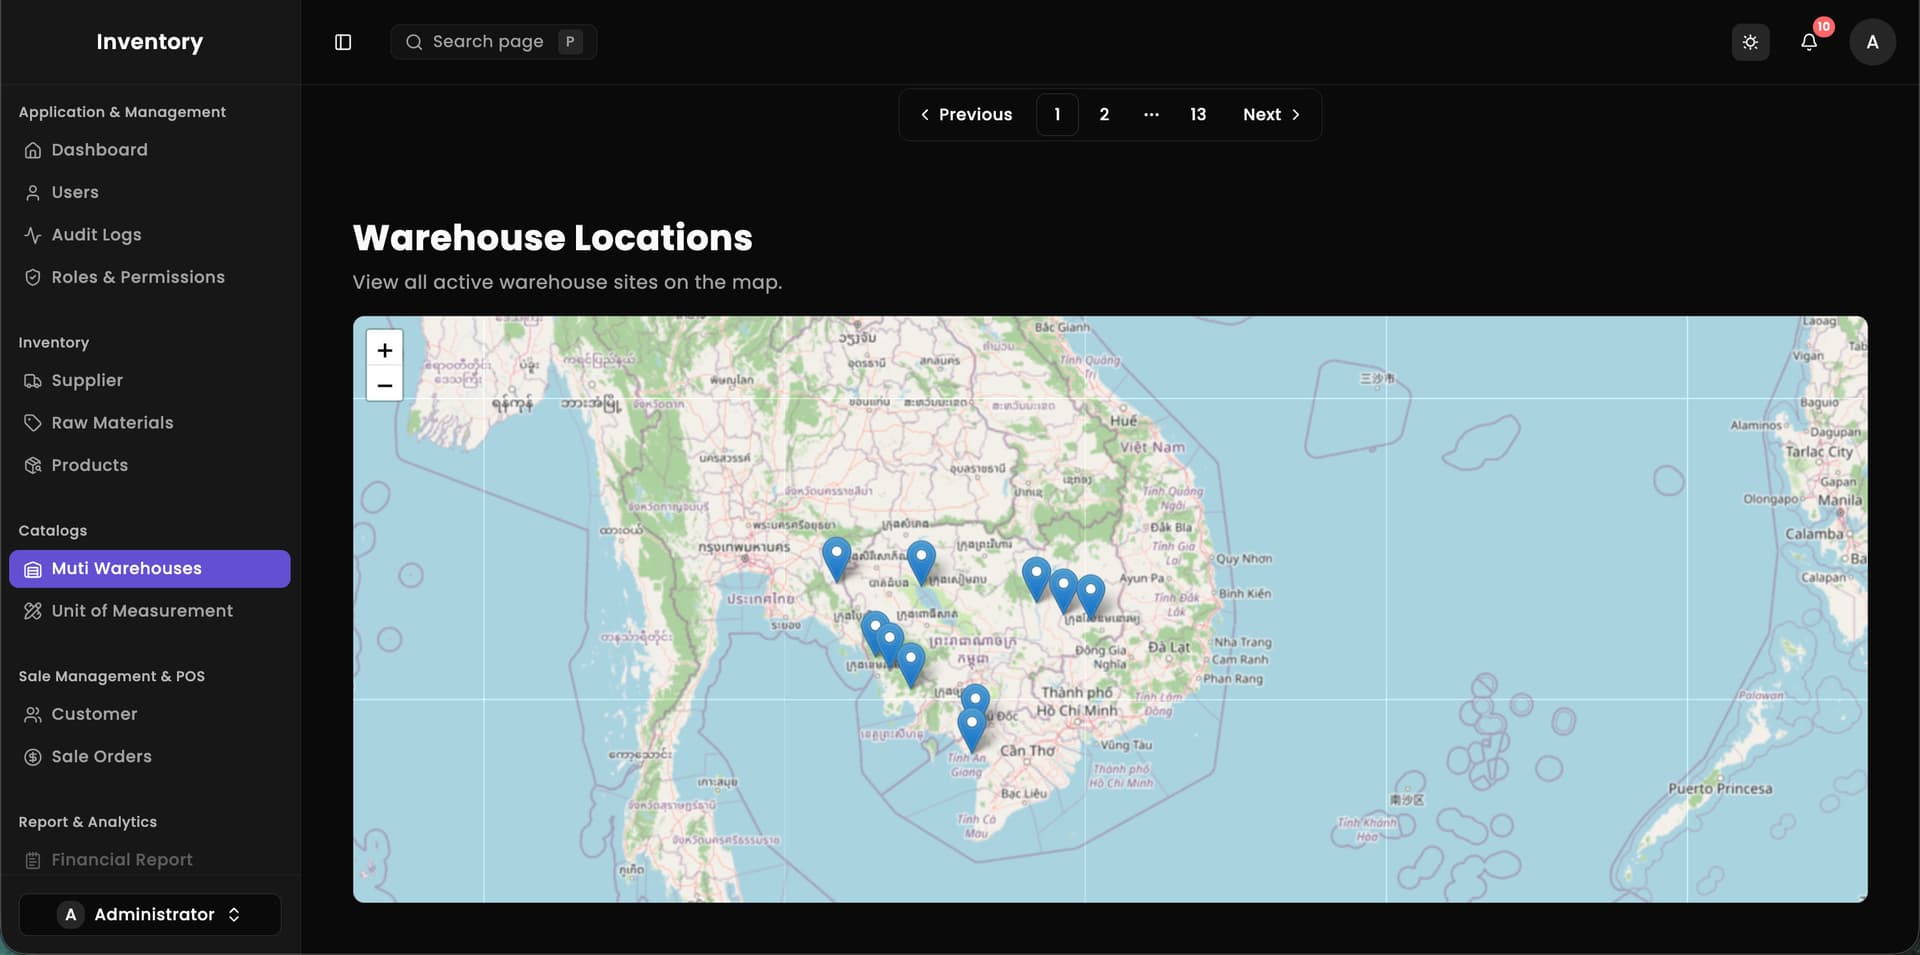Zoom out on the map

coord(385,385)
